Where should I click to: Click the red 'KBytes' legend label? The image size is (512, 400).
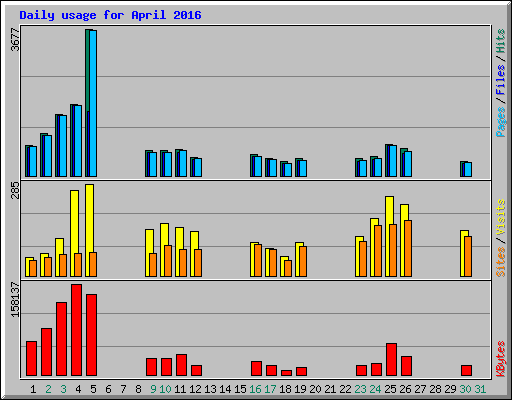coord(500,359)
